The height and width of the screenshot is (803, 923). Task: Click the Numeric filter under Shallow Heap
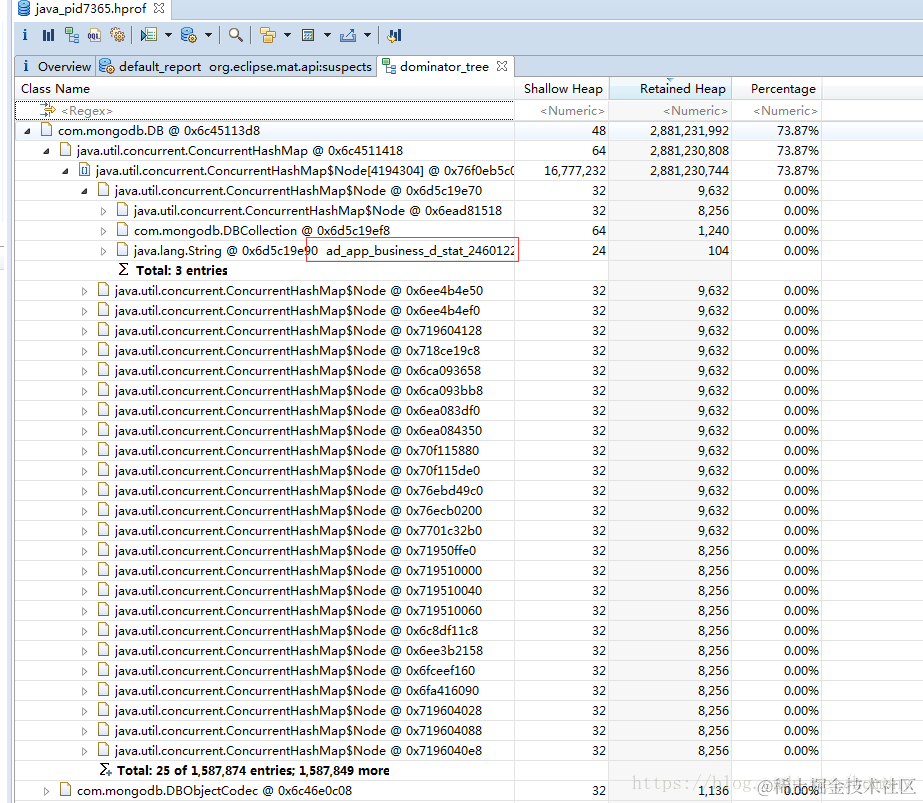[x=562, y=111]
